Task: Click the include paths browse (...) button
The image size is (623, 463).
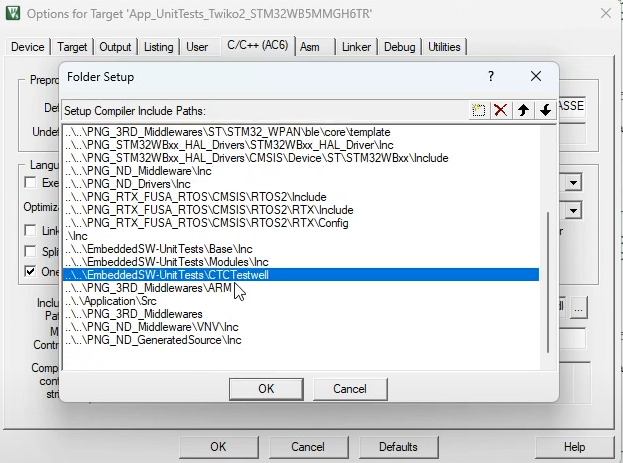Action: tap(578, 308)
